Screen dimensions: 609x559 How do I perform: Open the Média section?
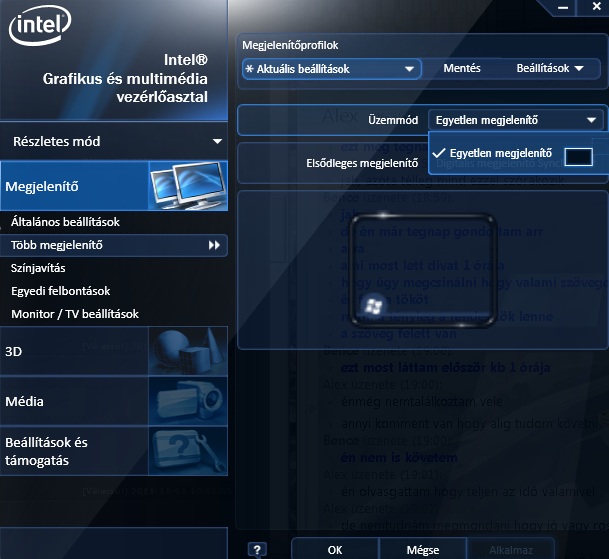tap(113, 401)
